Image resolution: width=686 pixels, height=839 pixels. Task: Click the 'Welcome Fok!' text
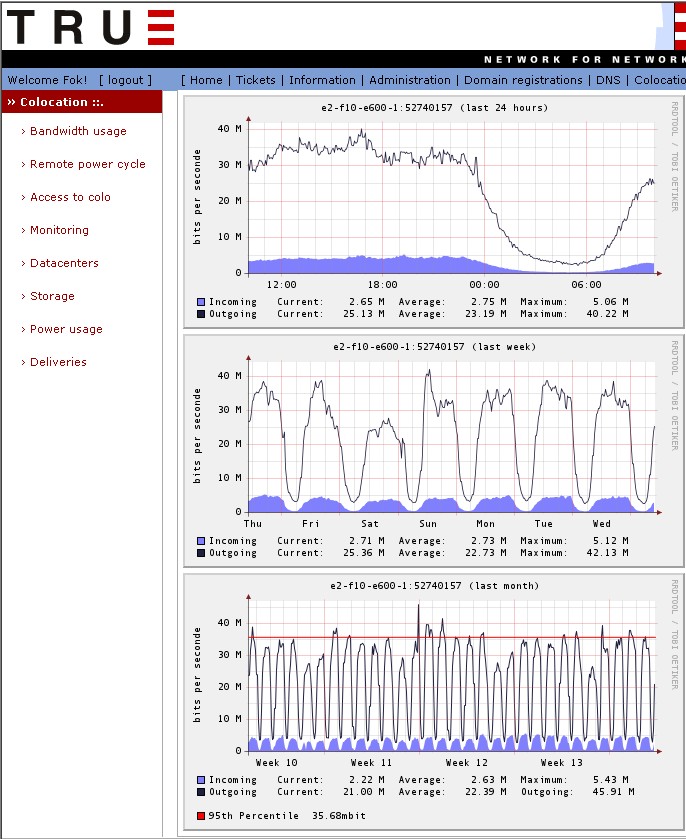click(x=47, y=80)
